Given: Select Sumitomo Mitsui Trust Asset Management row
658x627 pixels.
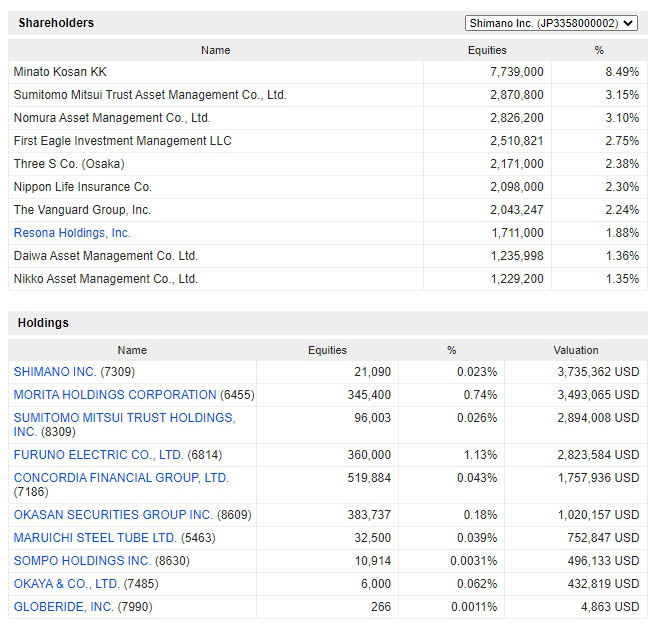Looking at the screenshot, I should coord(328,95).
